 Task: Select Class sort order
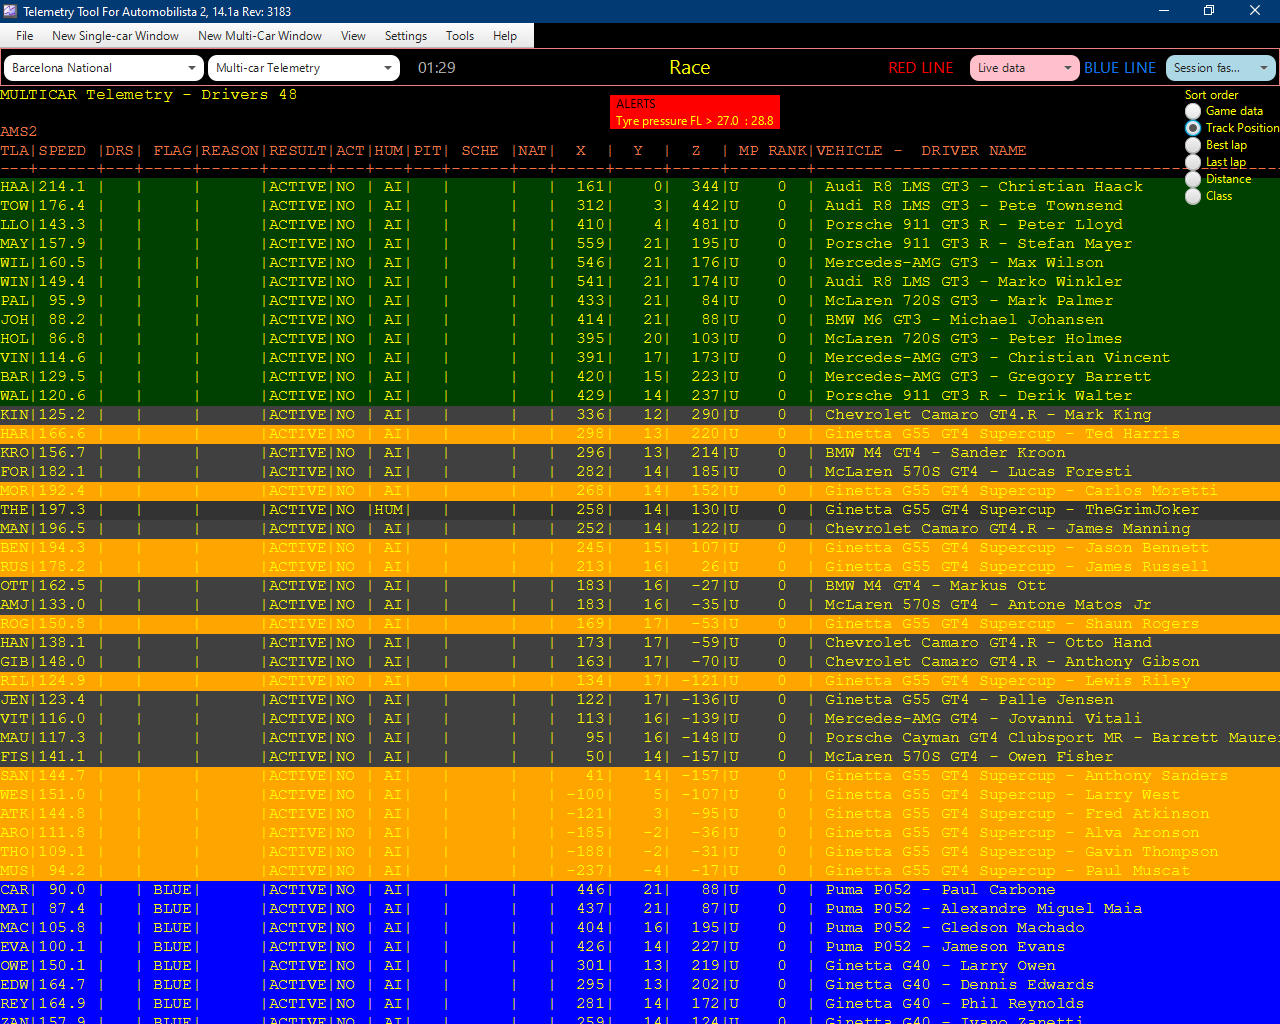pos(1209,196)
